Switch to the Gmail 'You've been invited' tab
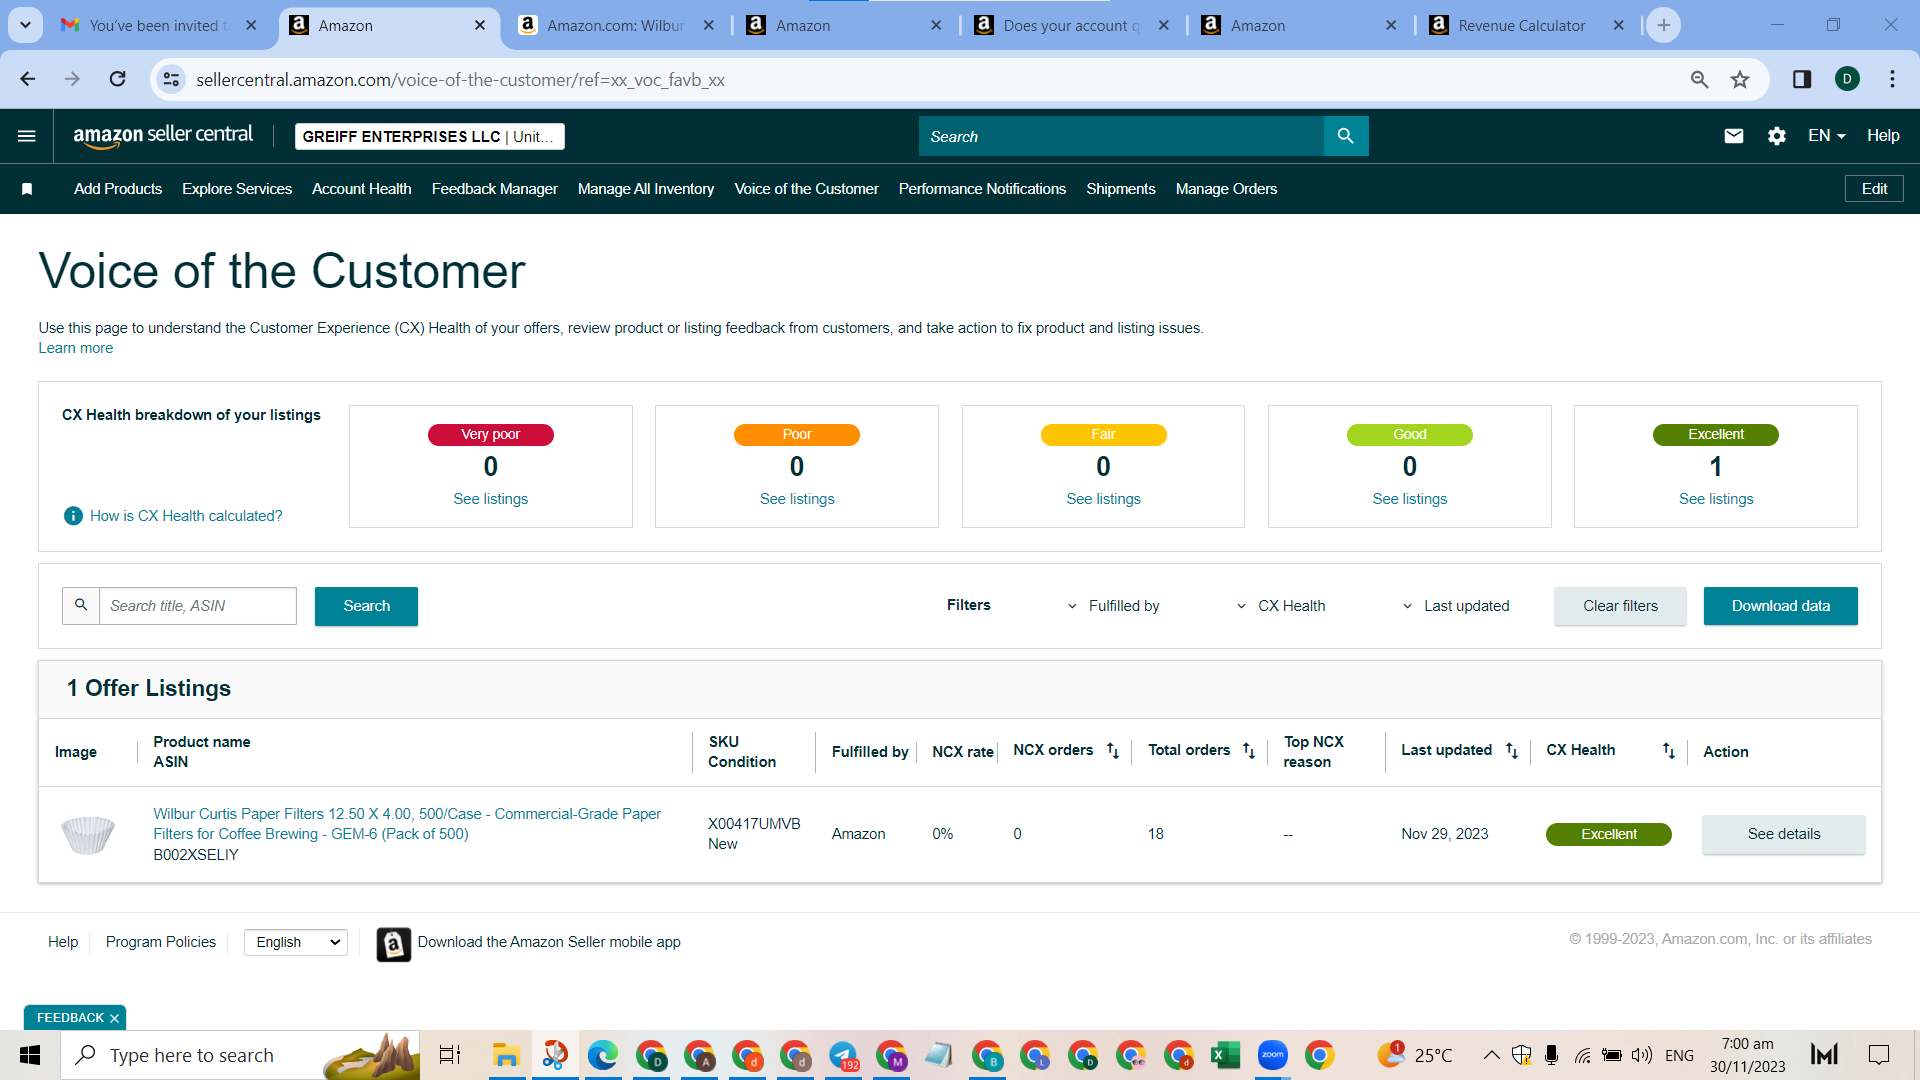The width and height of the screenshot is (1920, 1080). pos(160,25)
